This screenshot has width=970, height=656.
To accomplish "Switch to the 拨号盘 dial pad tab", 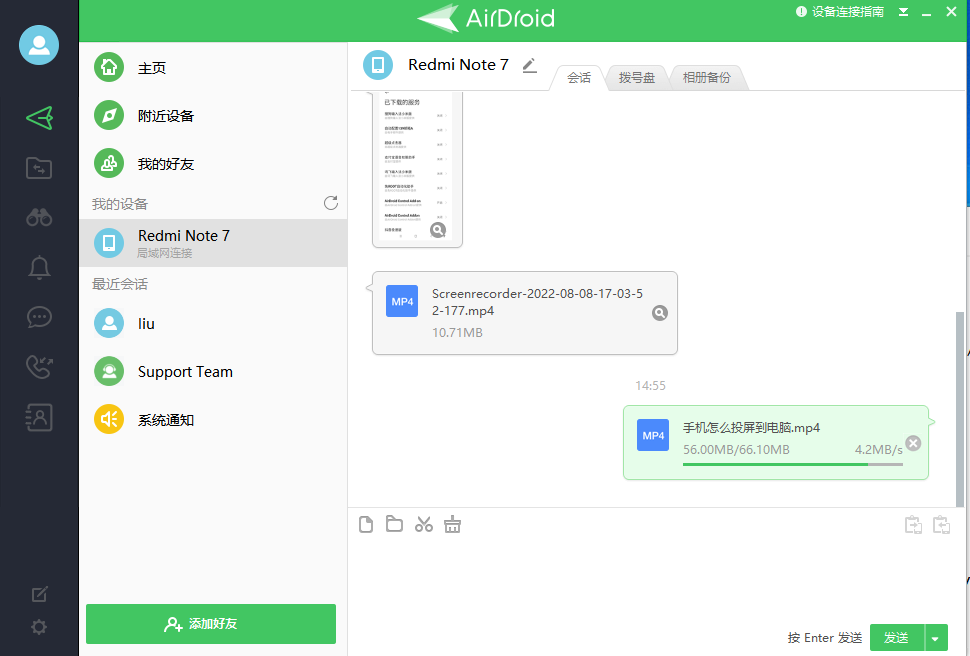I will (637, 77).
